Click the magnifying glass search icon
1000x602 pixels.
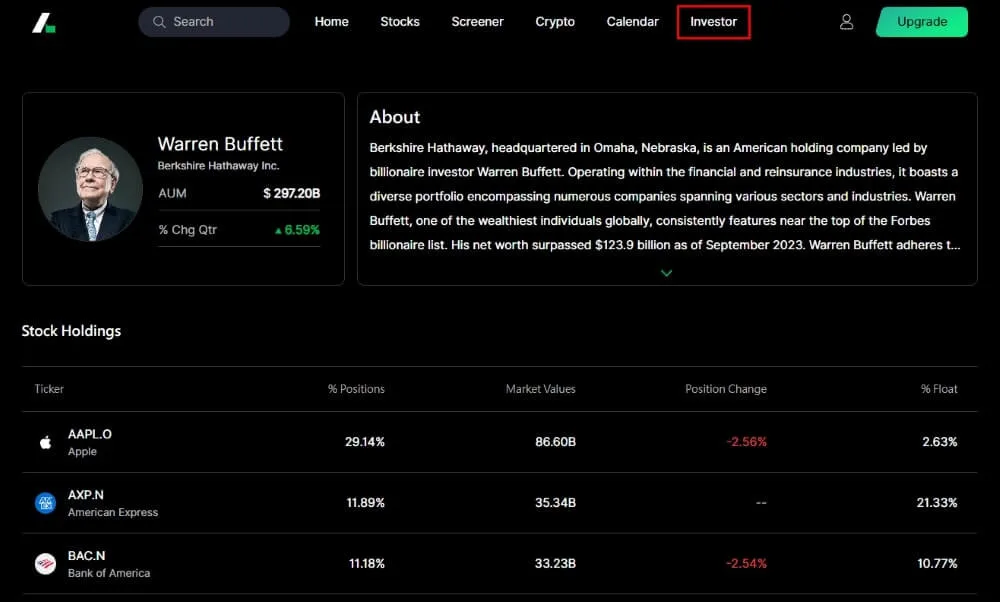point(159,22)
